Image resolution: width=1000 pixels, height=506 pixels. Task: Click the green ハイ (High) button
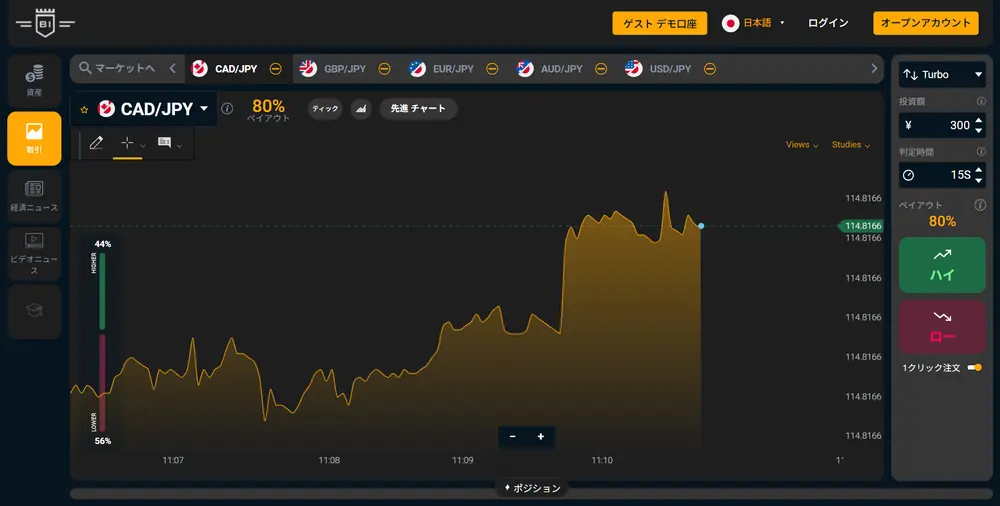(942, 265)
